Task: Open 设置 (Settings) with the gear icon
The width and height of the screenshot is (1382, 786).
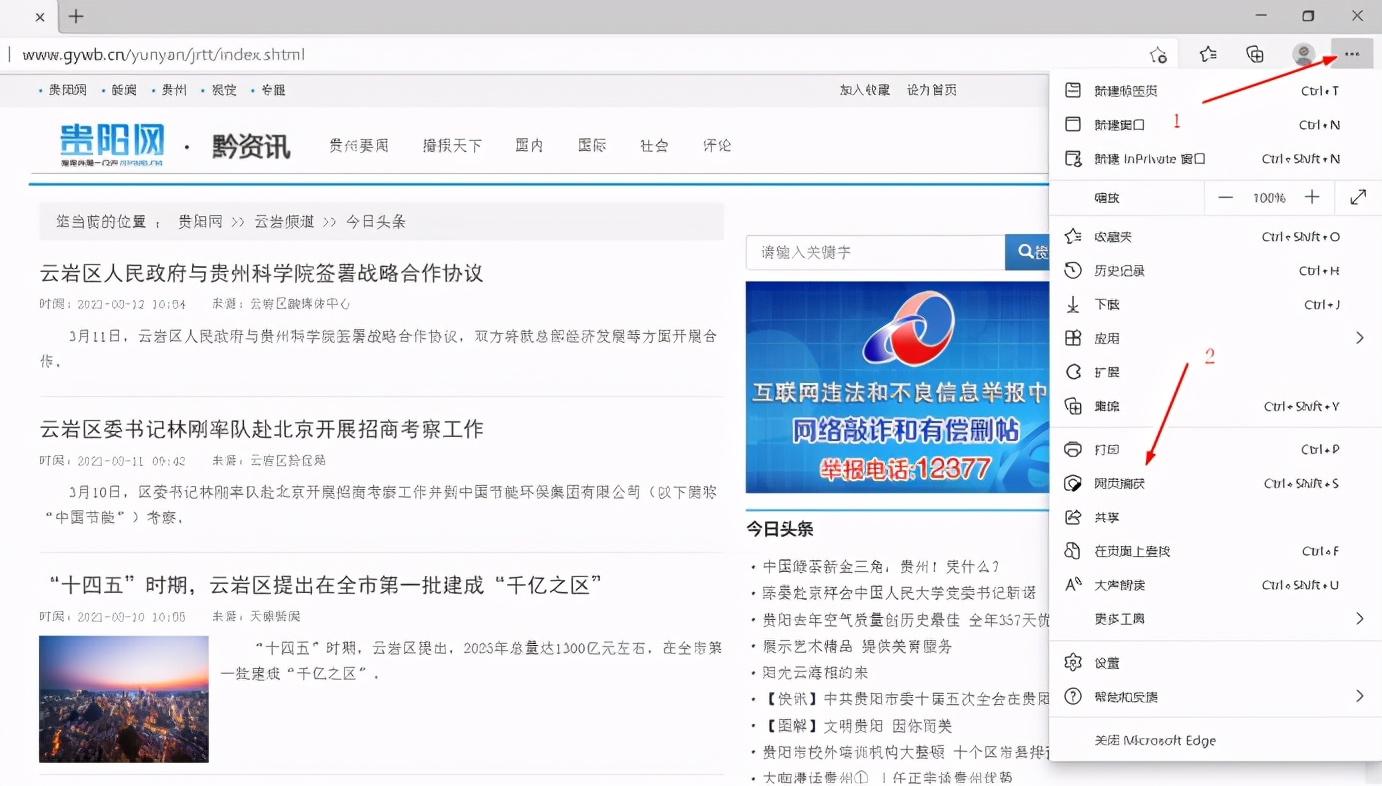Action: click(1107, 663)
